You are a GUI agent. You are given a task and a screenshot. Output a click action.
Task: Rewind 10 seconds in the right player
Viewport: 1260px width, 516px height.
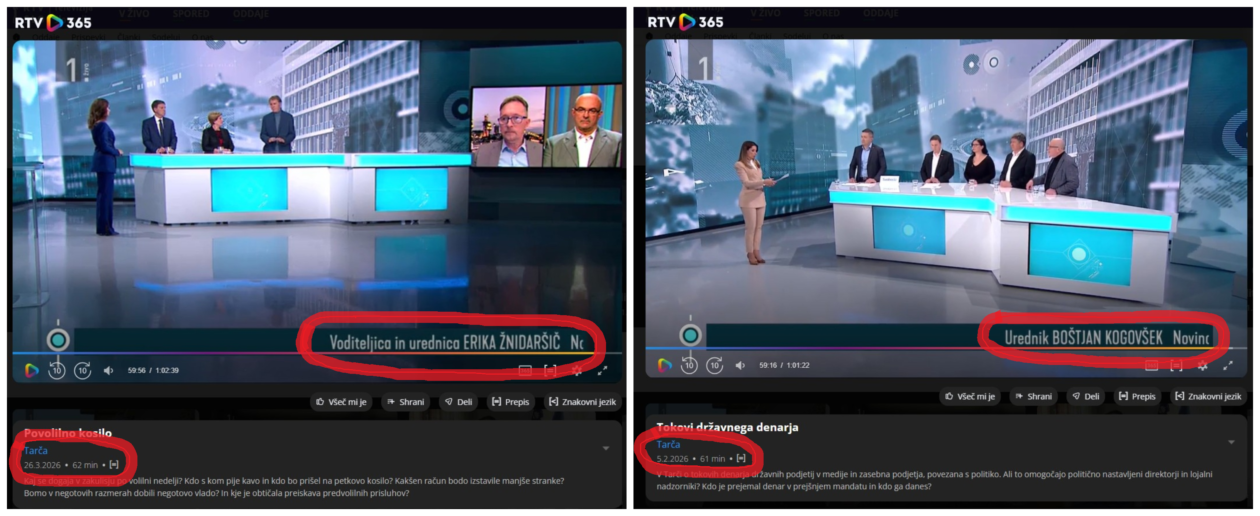pos(689,365)
